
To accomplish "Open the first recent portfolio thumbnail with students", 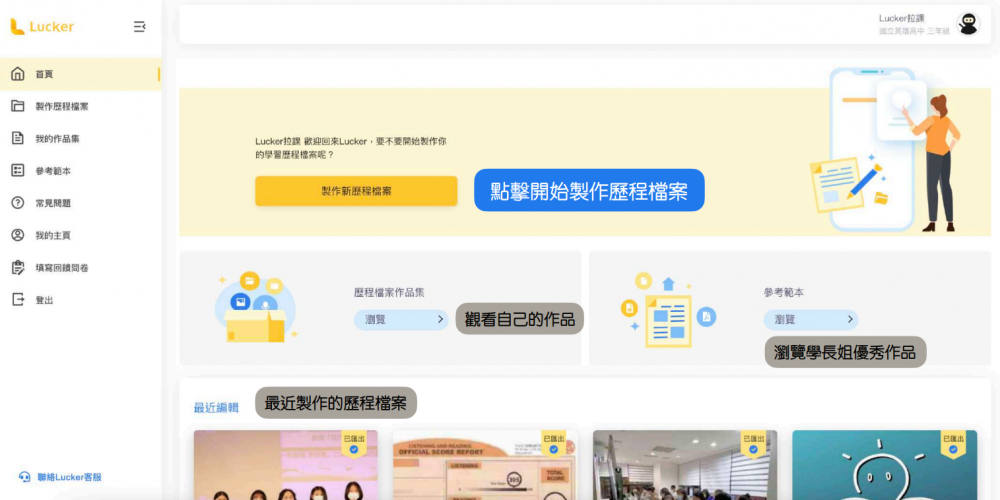I will pos(285,465).
